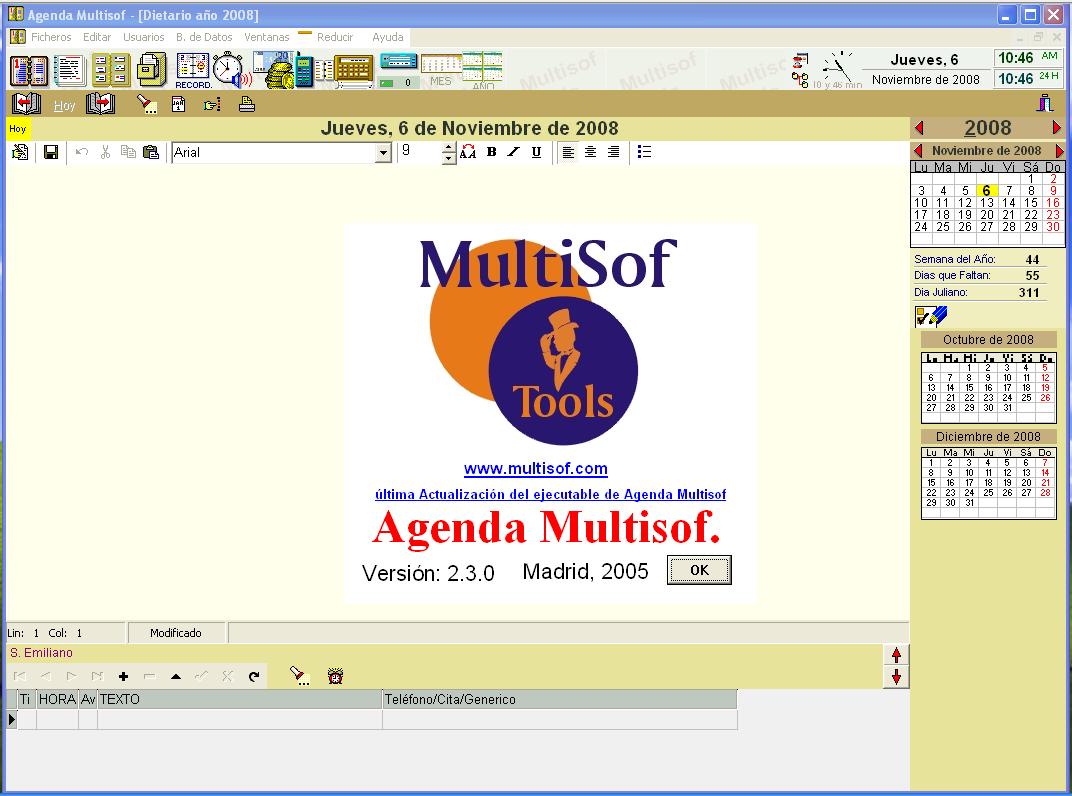
Task: Click the printer icon in brown toolbar
Action: [x=247, y=104]
